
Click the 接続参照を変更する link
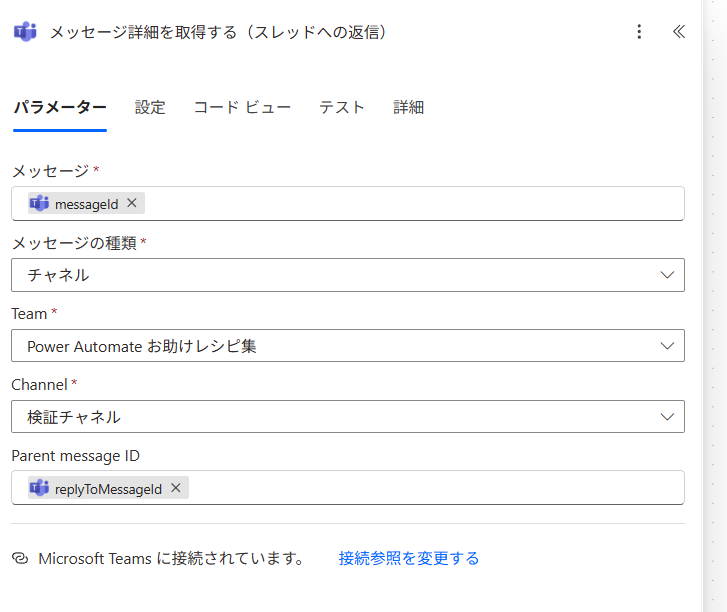point(408,558)
